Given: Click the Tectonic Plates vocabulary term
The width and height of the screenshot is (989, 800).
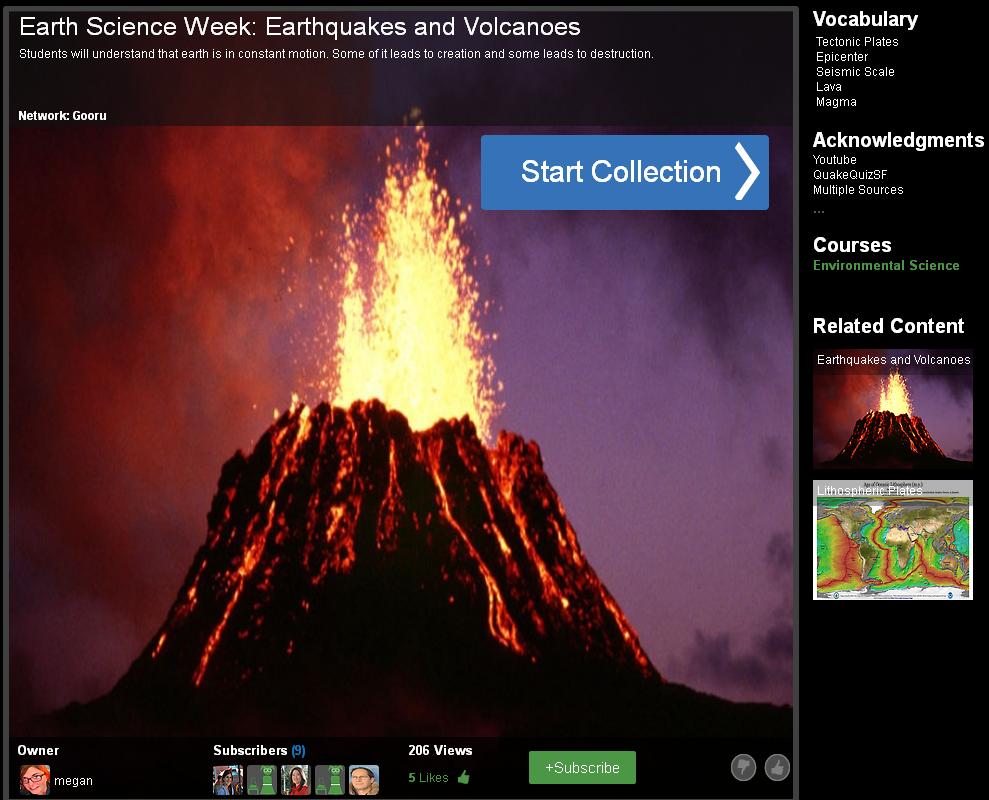Looking at the screenshot, I should click(x=857, y=42).
